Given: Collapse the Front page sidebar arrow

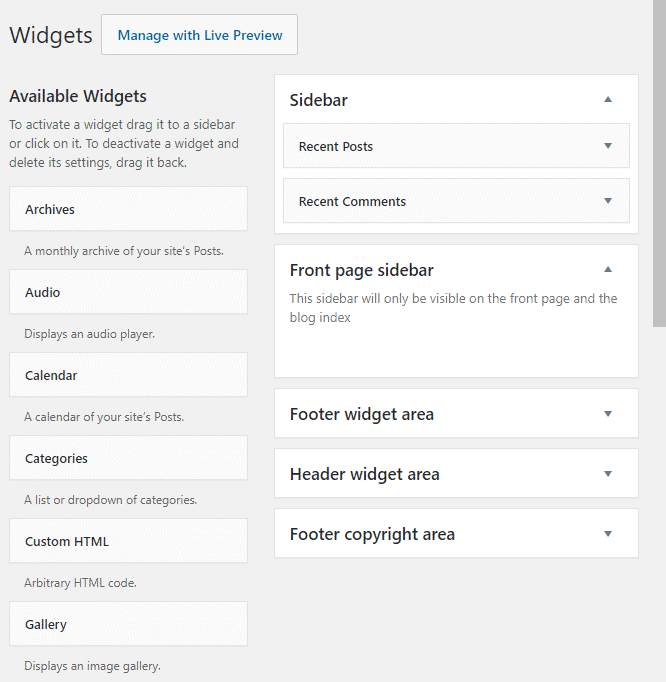Looking at the screenshot, I should [x=607, y=269].
